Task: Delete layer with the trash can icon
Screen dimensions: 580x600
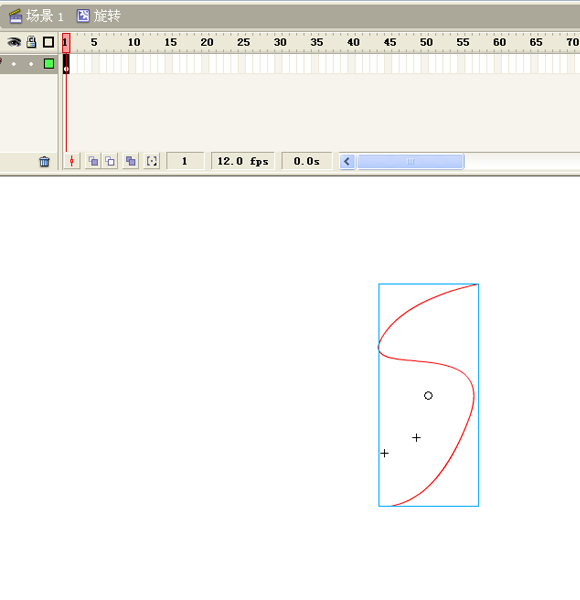Action: (44, 161)
